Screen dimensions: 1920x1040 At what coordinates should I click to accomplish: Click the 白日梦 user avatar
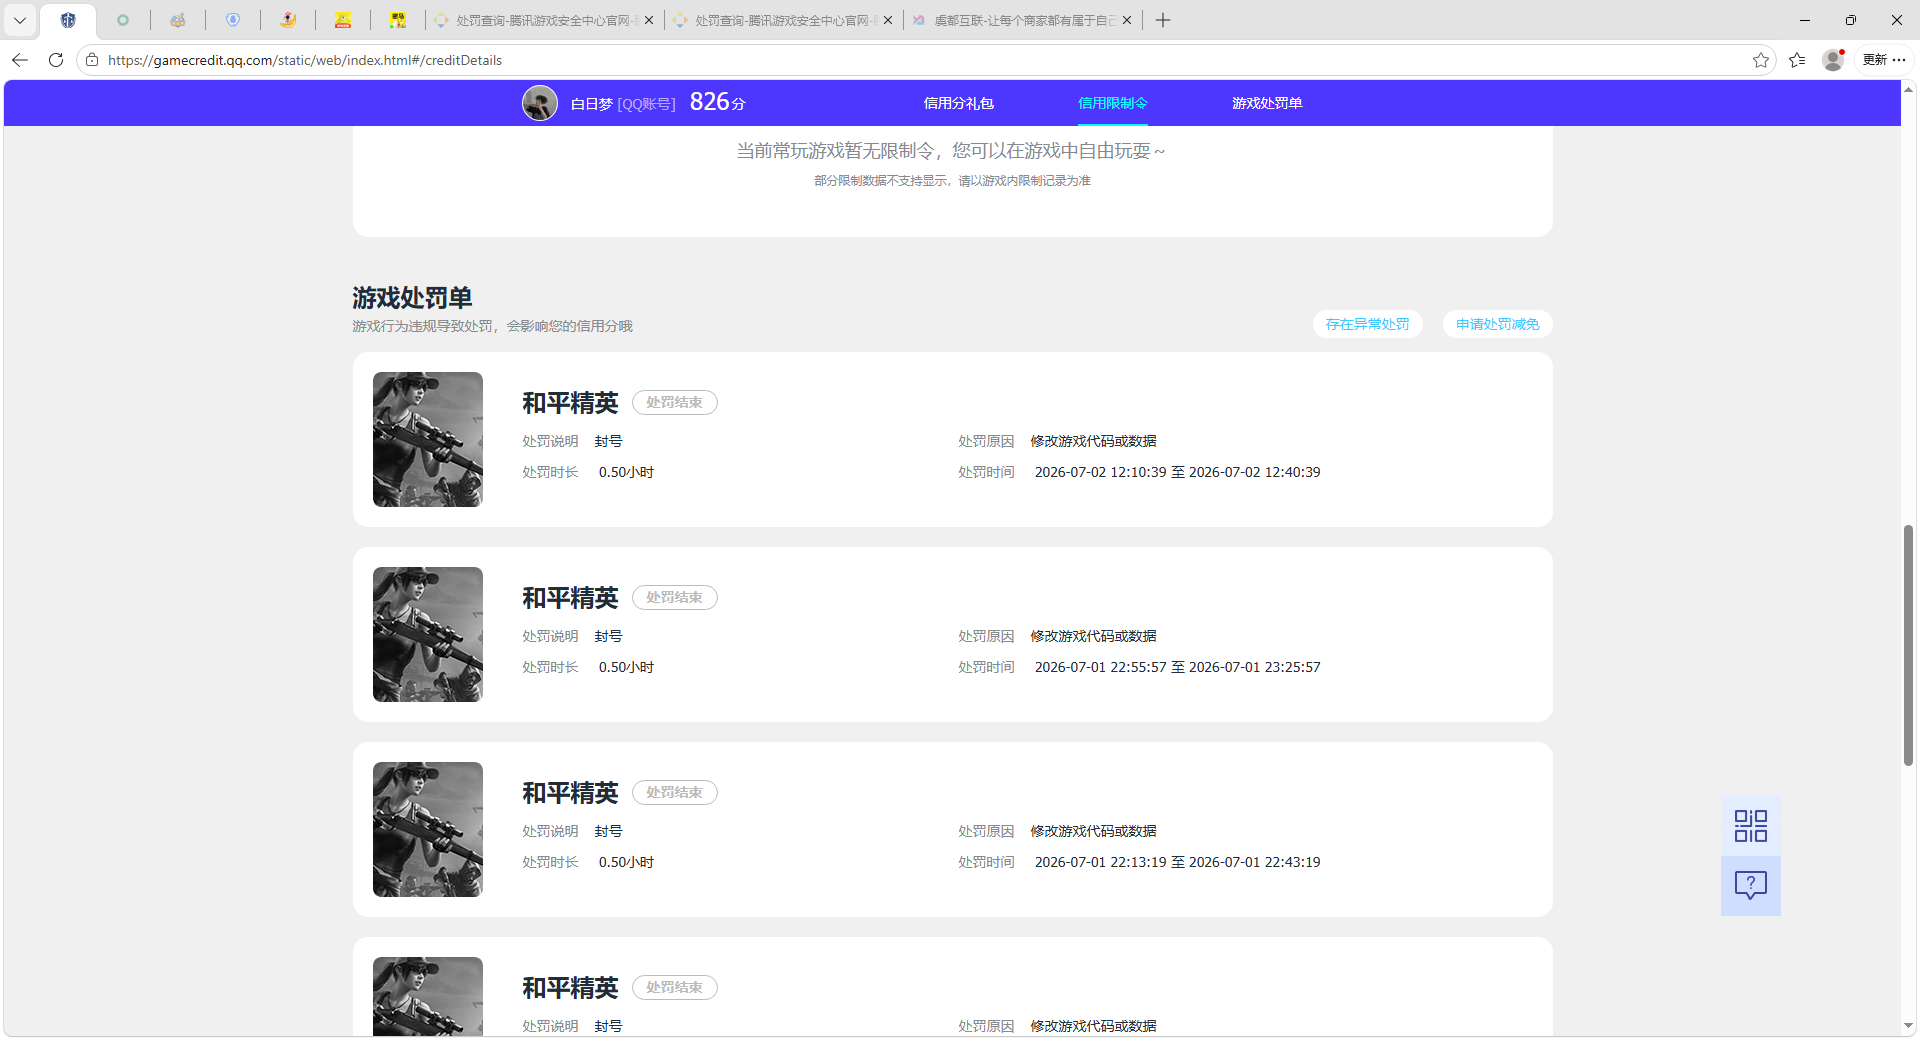[540, 103]
